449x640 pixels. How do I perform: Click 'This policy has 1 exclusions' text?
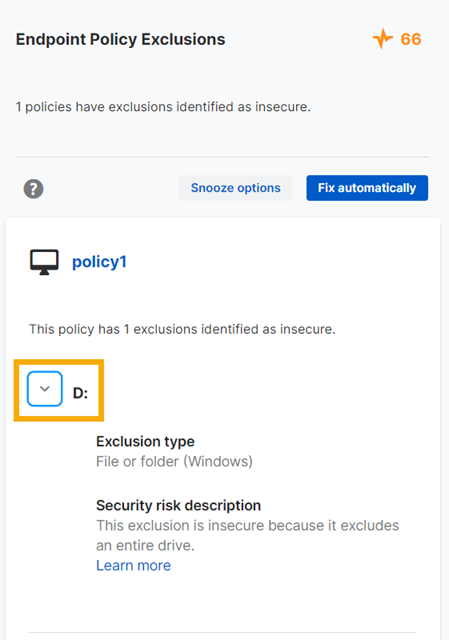(182, 329)
